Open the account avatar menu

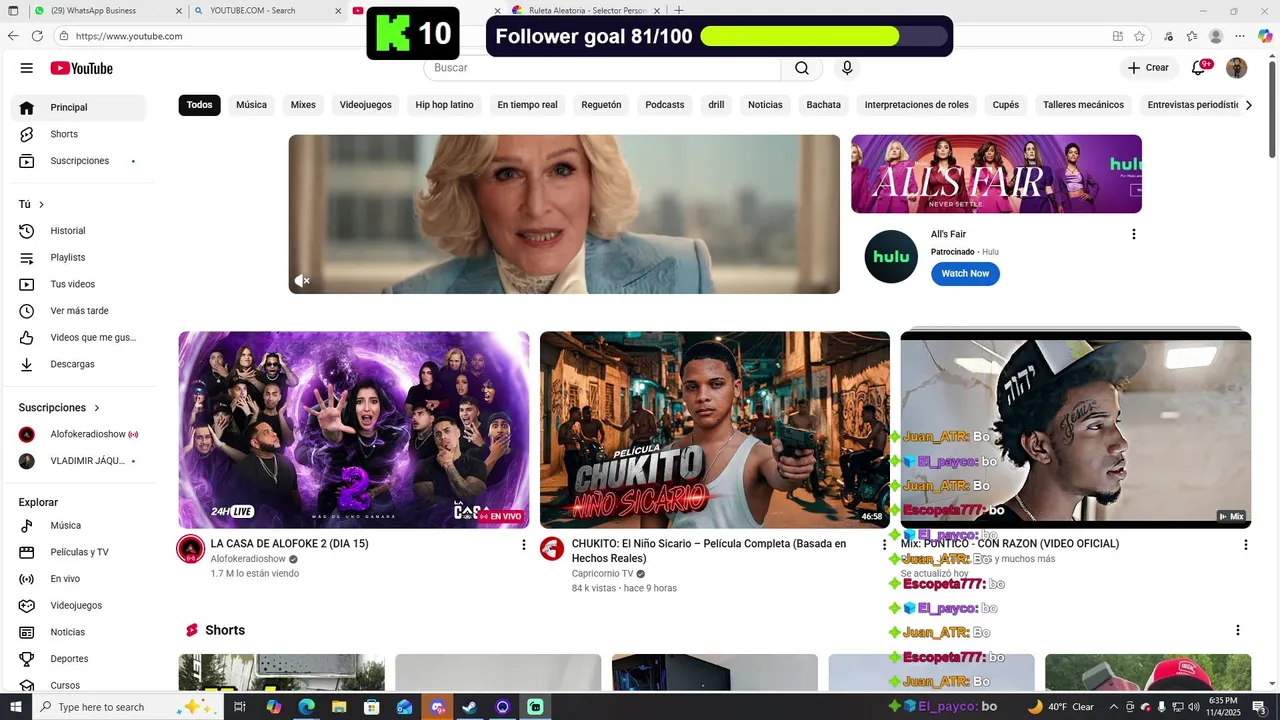click(x=1237, y=68)
